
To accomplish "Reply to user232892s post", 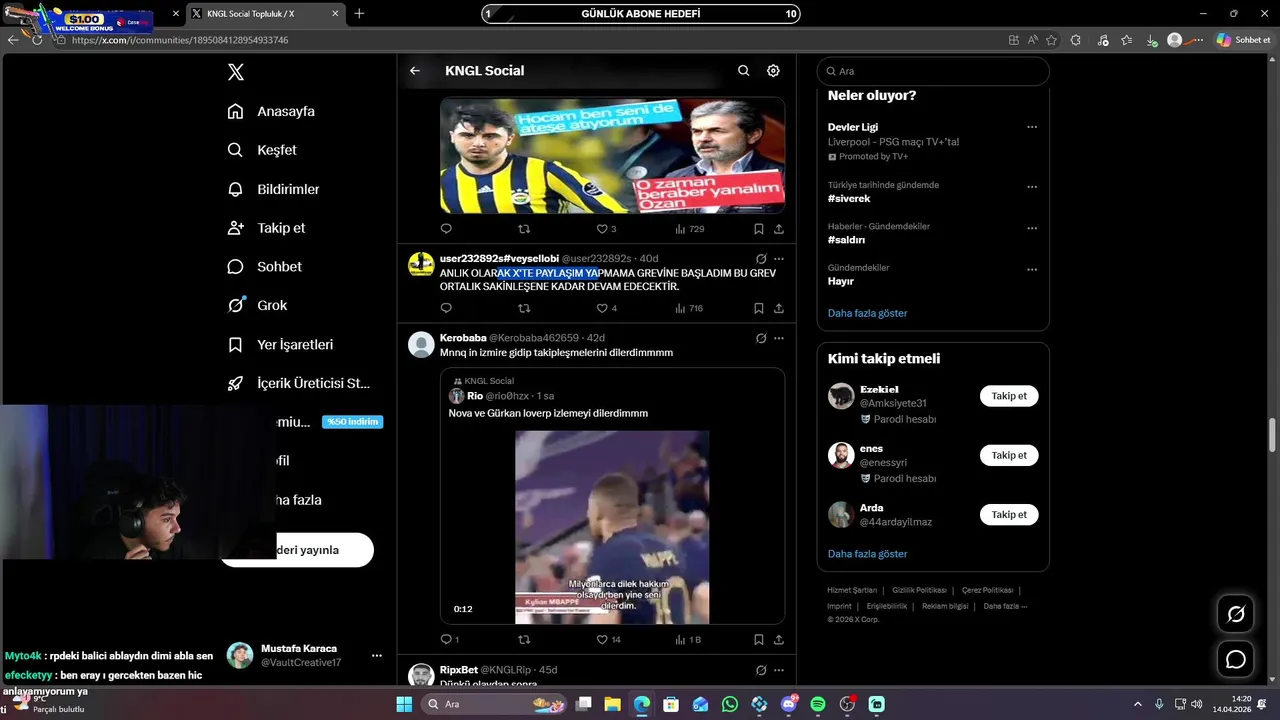I will 446,308.
